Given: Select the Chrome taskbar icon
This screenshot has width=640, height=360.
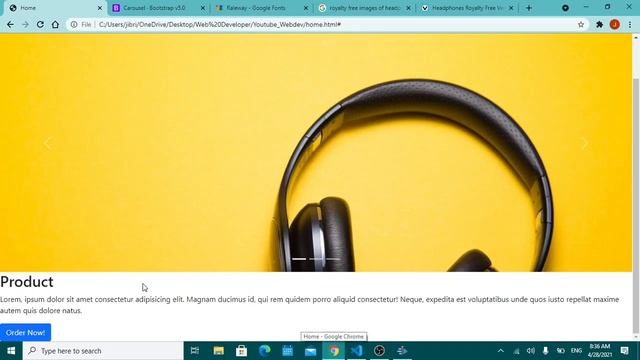Looking at the screenshot, I should (333, 351).
